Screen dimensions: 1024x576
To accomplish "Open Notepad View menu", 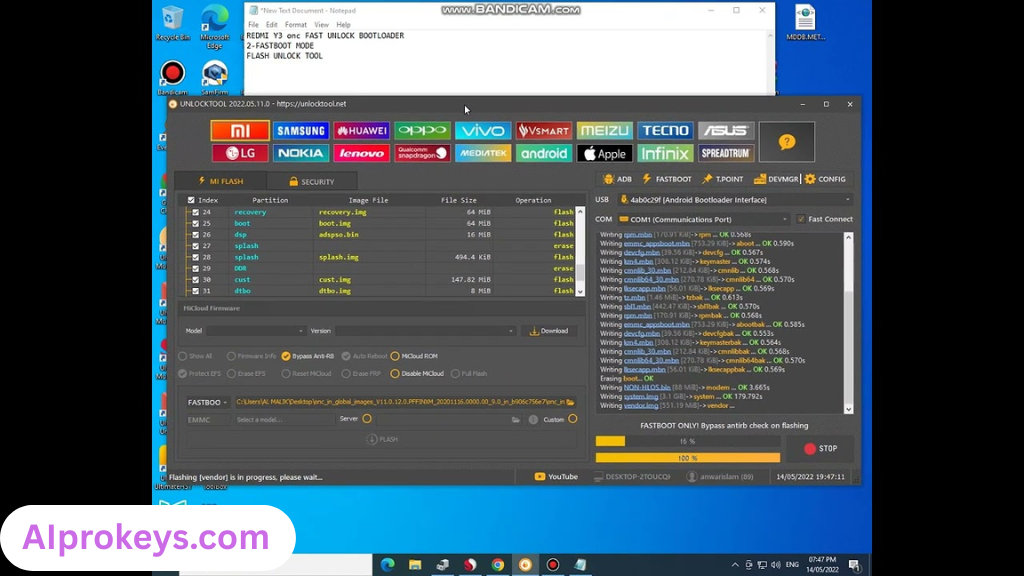I will (x=321, y=25).
